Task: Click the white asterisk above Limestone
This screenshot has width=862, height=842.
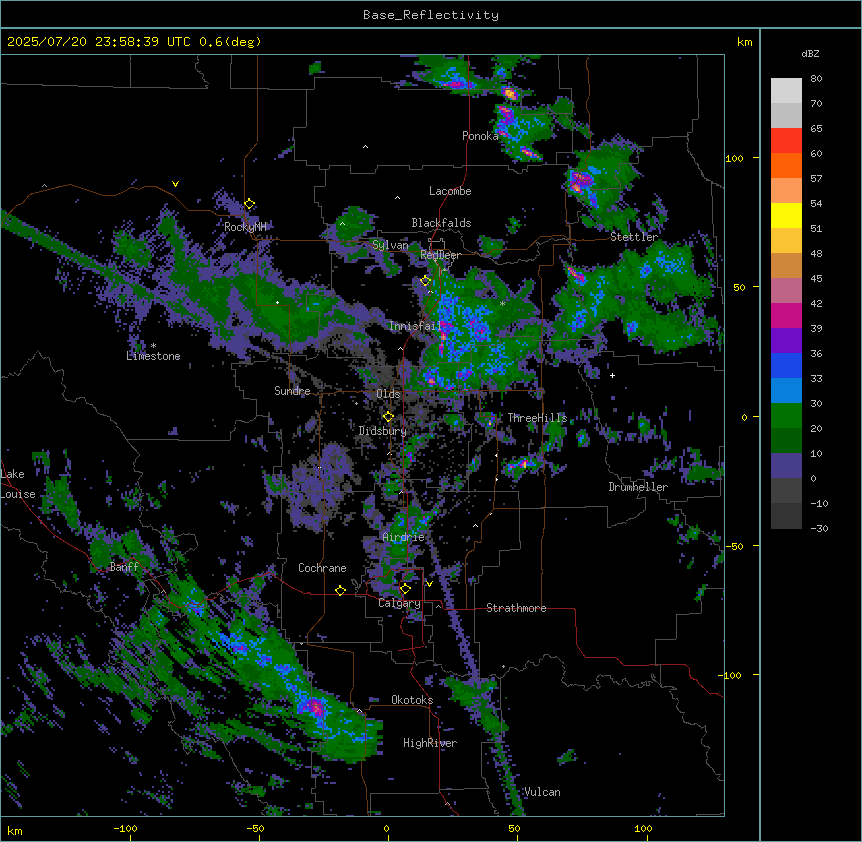Action: [x=153, y=346]
